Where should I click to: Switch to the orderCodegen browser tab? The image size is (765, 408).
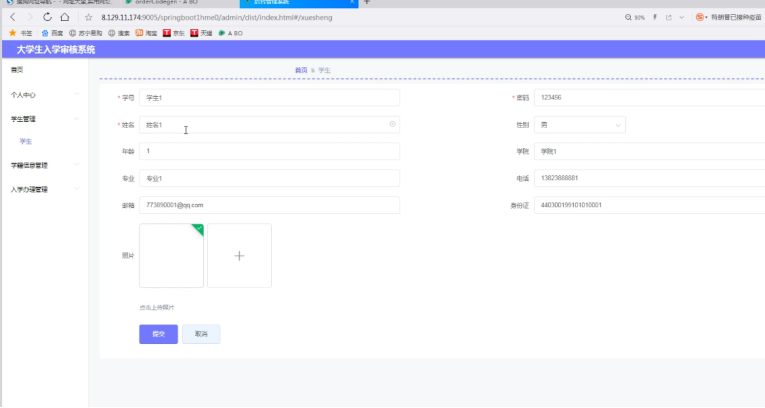pyautogui.click(x=166, y=2)
